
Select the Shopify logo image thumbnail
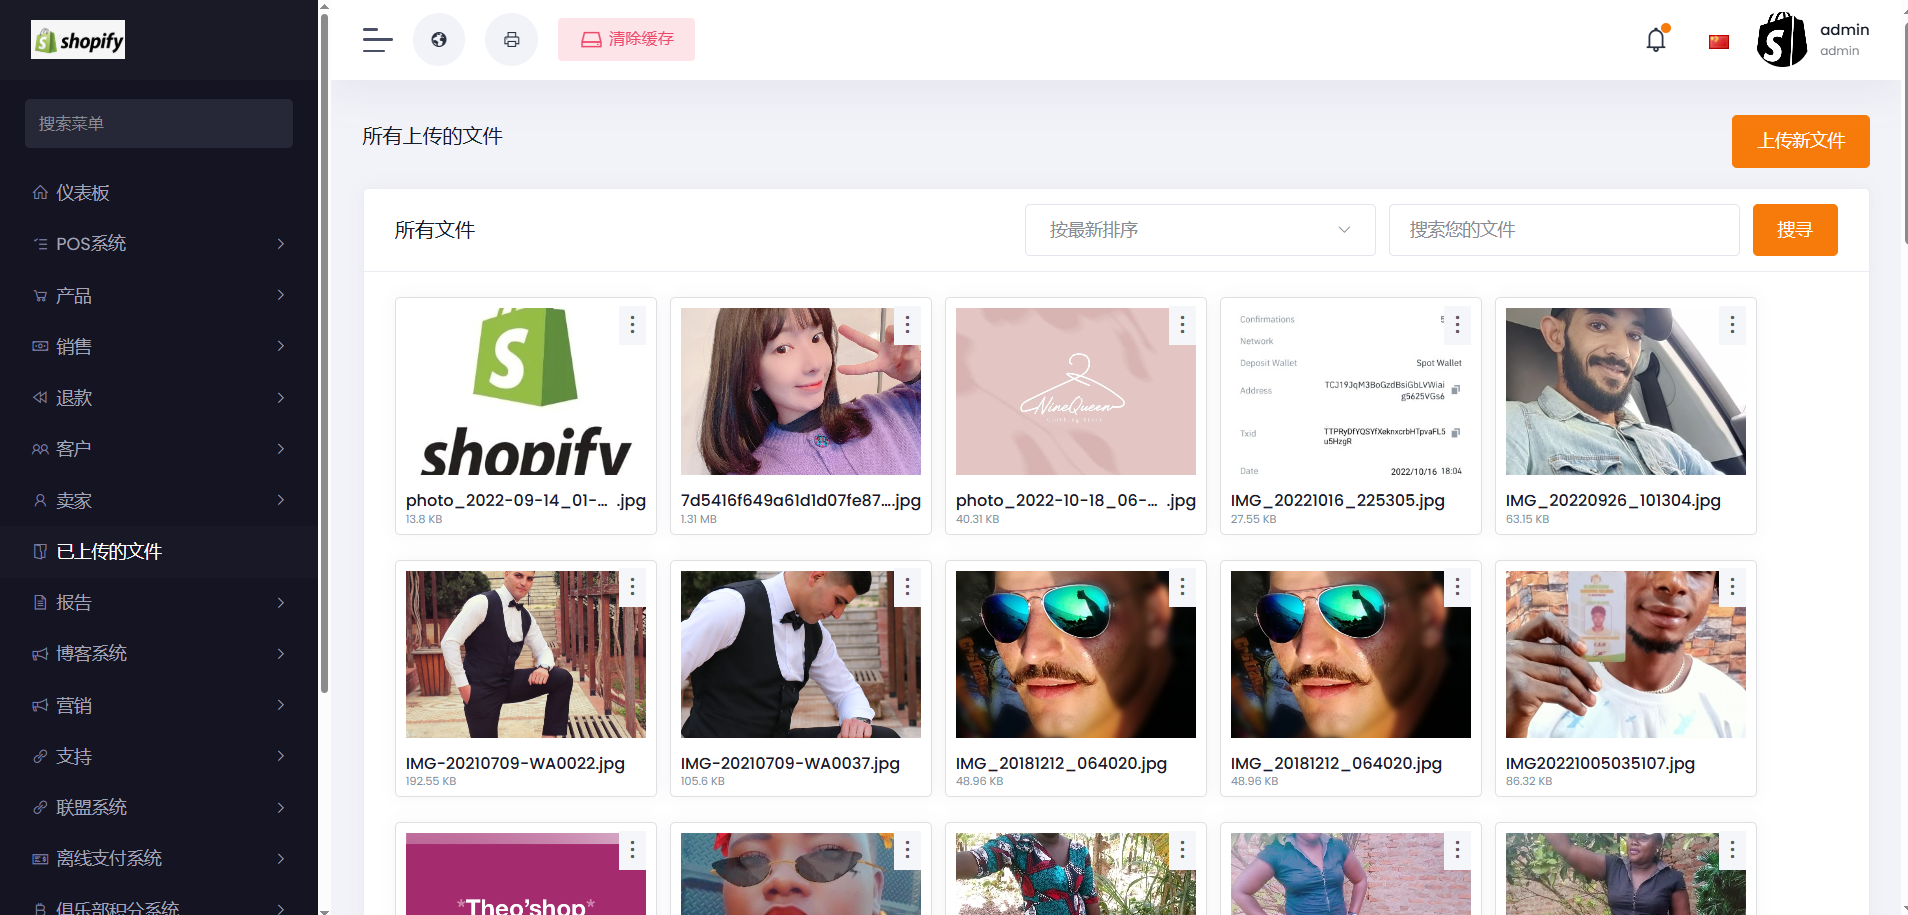coord(526,391)
